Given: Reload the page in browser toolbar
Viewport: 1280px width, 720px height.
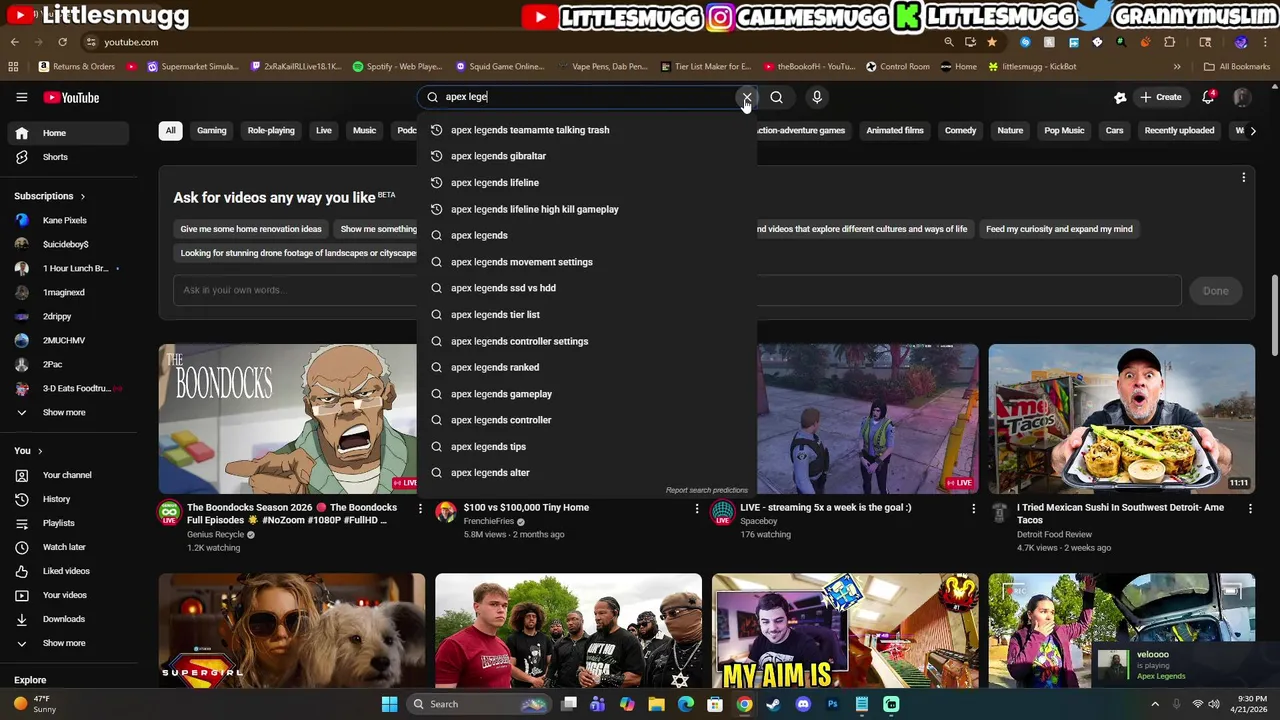Looking at the screenshot, I should click(62, 42).
